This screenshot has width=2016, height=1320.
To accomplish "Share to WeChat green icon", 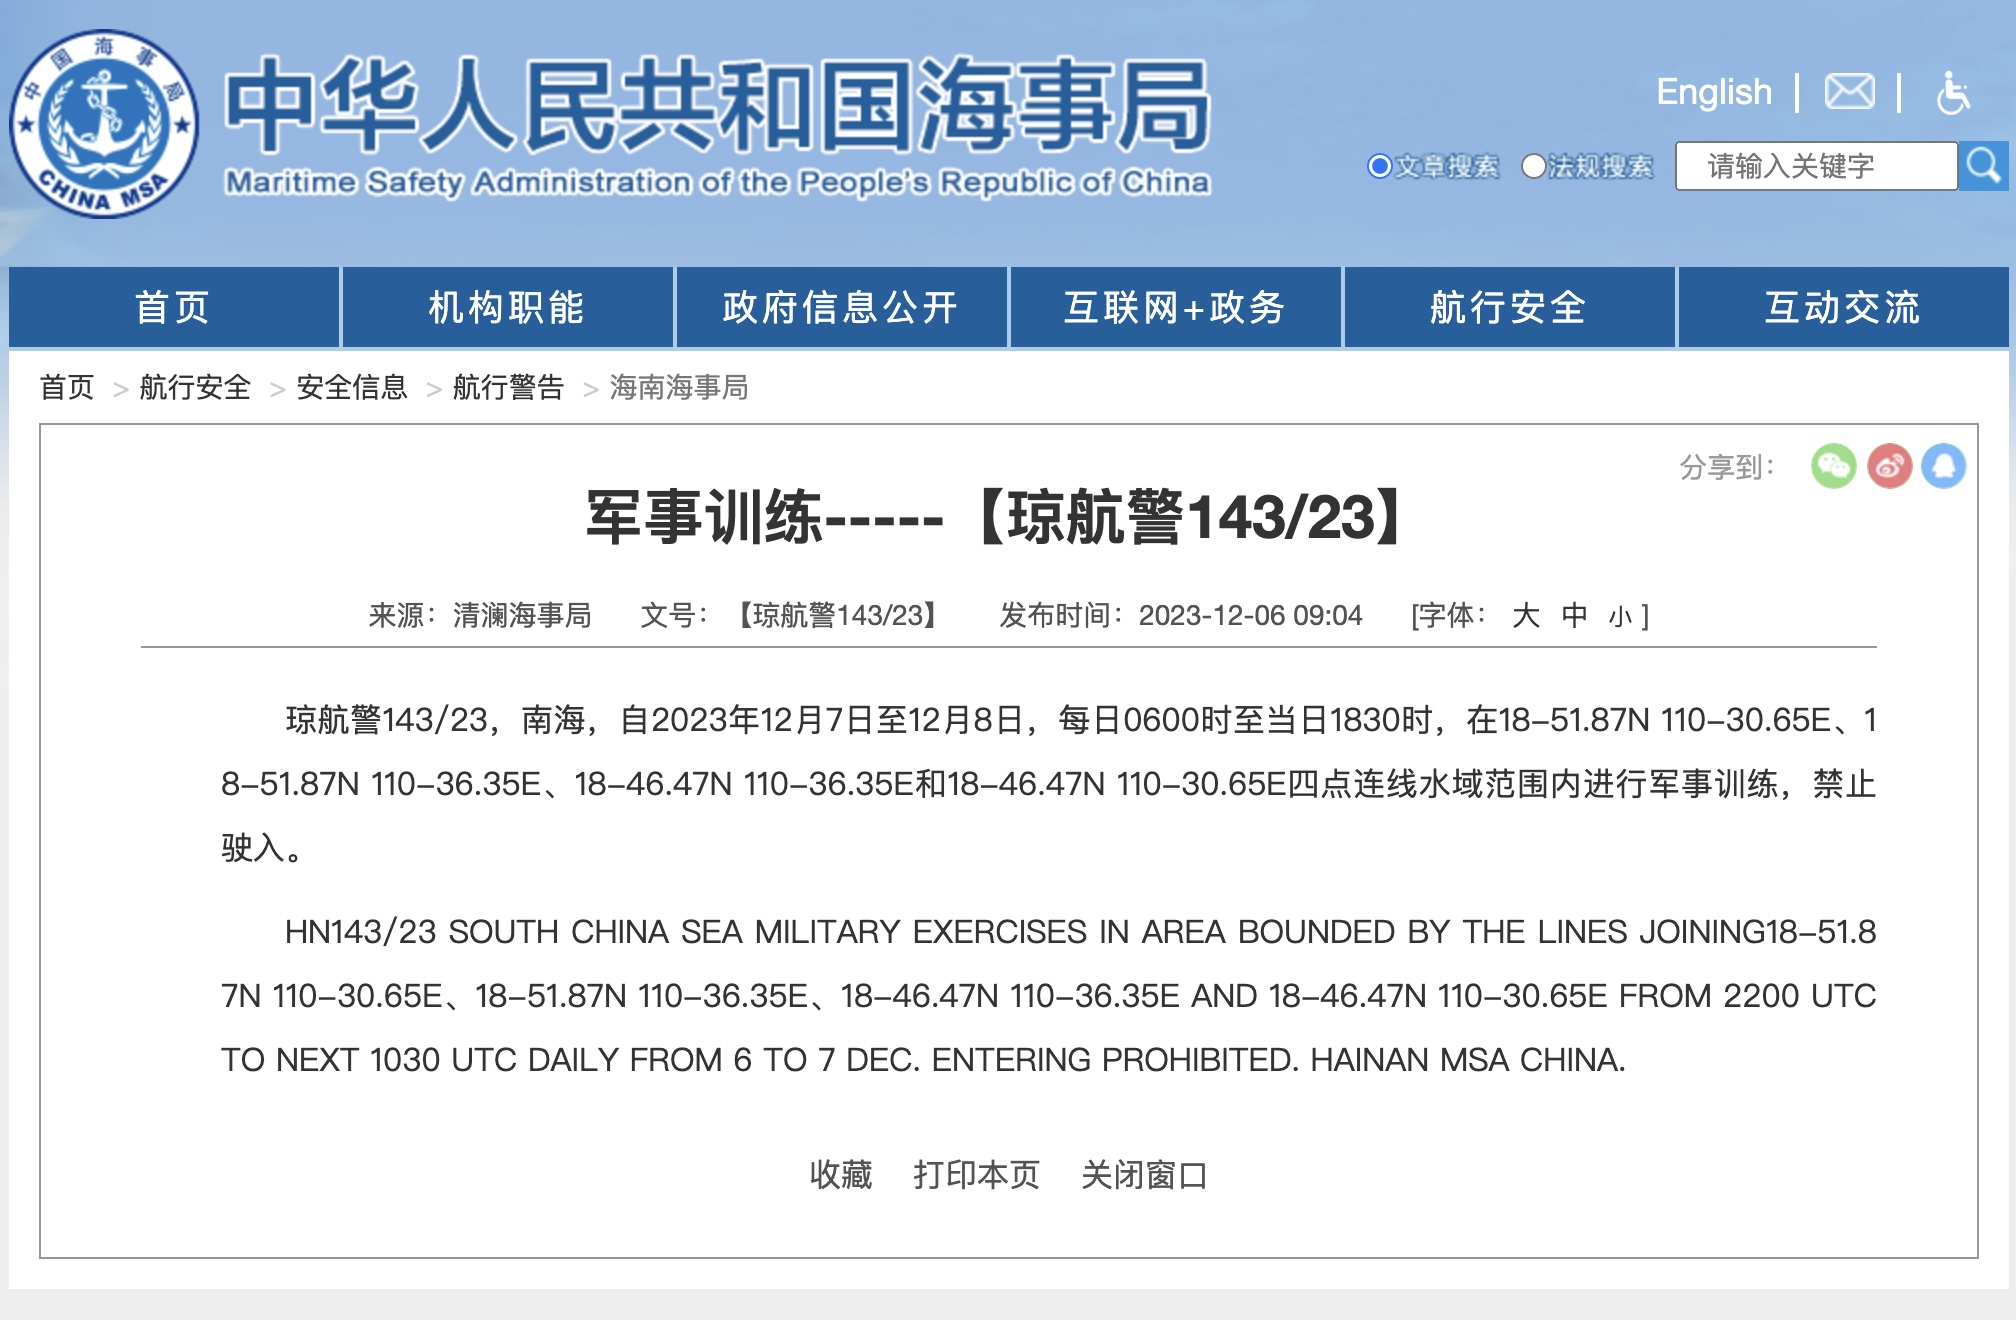I will click(x=1833, y=466).
